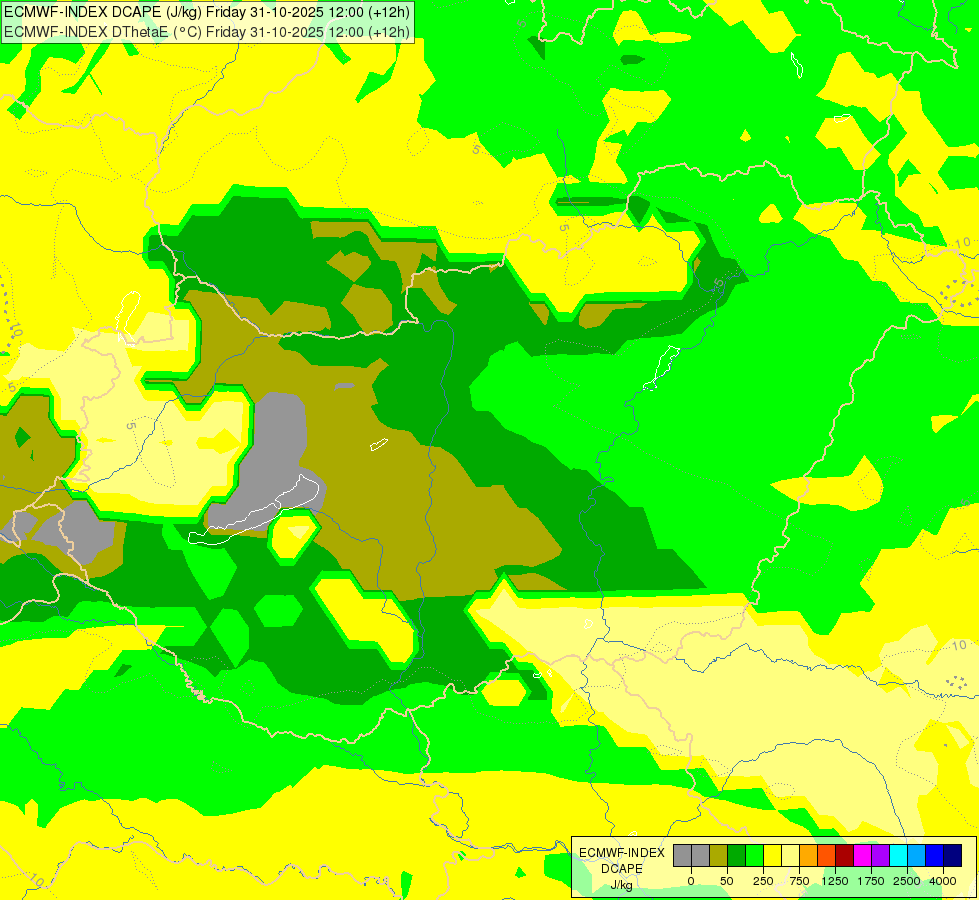Click the legend value label 250
The image size is (979, 900).
click(x=763, y=881)
